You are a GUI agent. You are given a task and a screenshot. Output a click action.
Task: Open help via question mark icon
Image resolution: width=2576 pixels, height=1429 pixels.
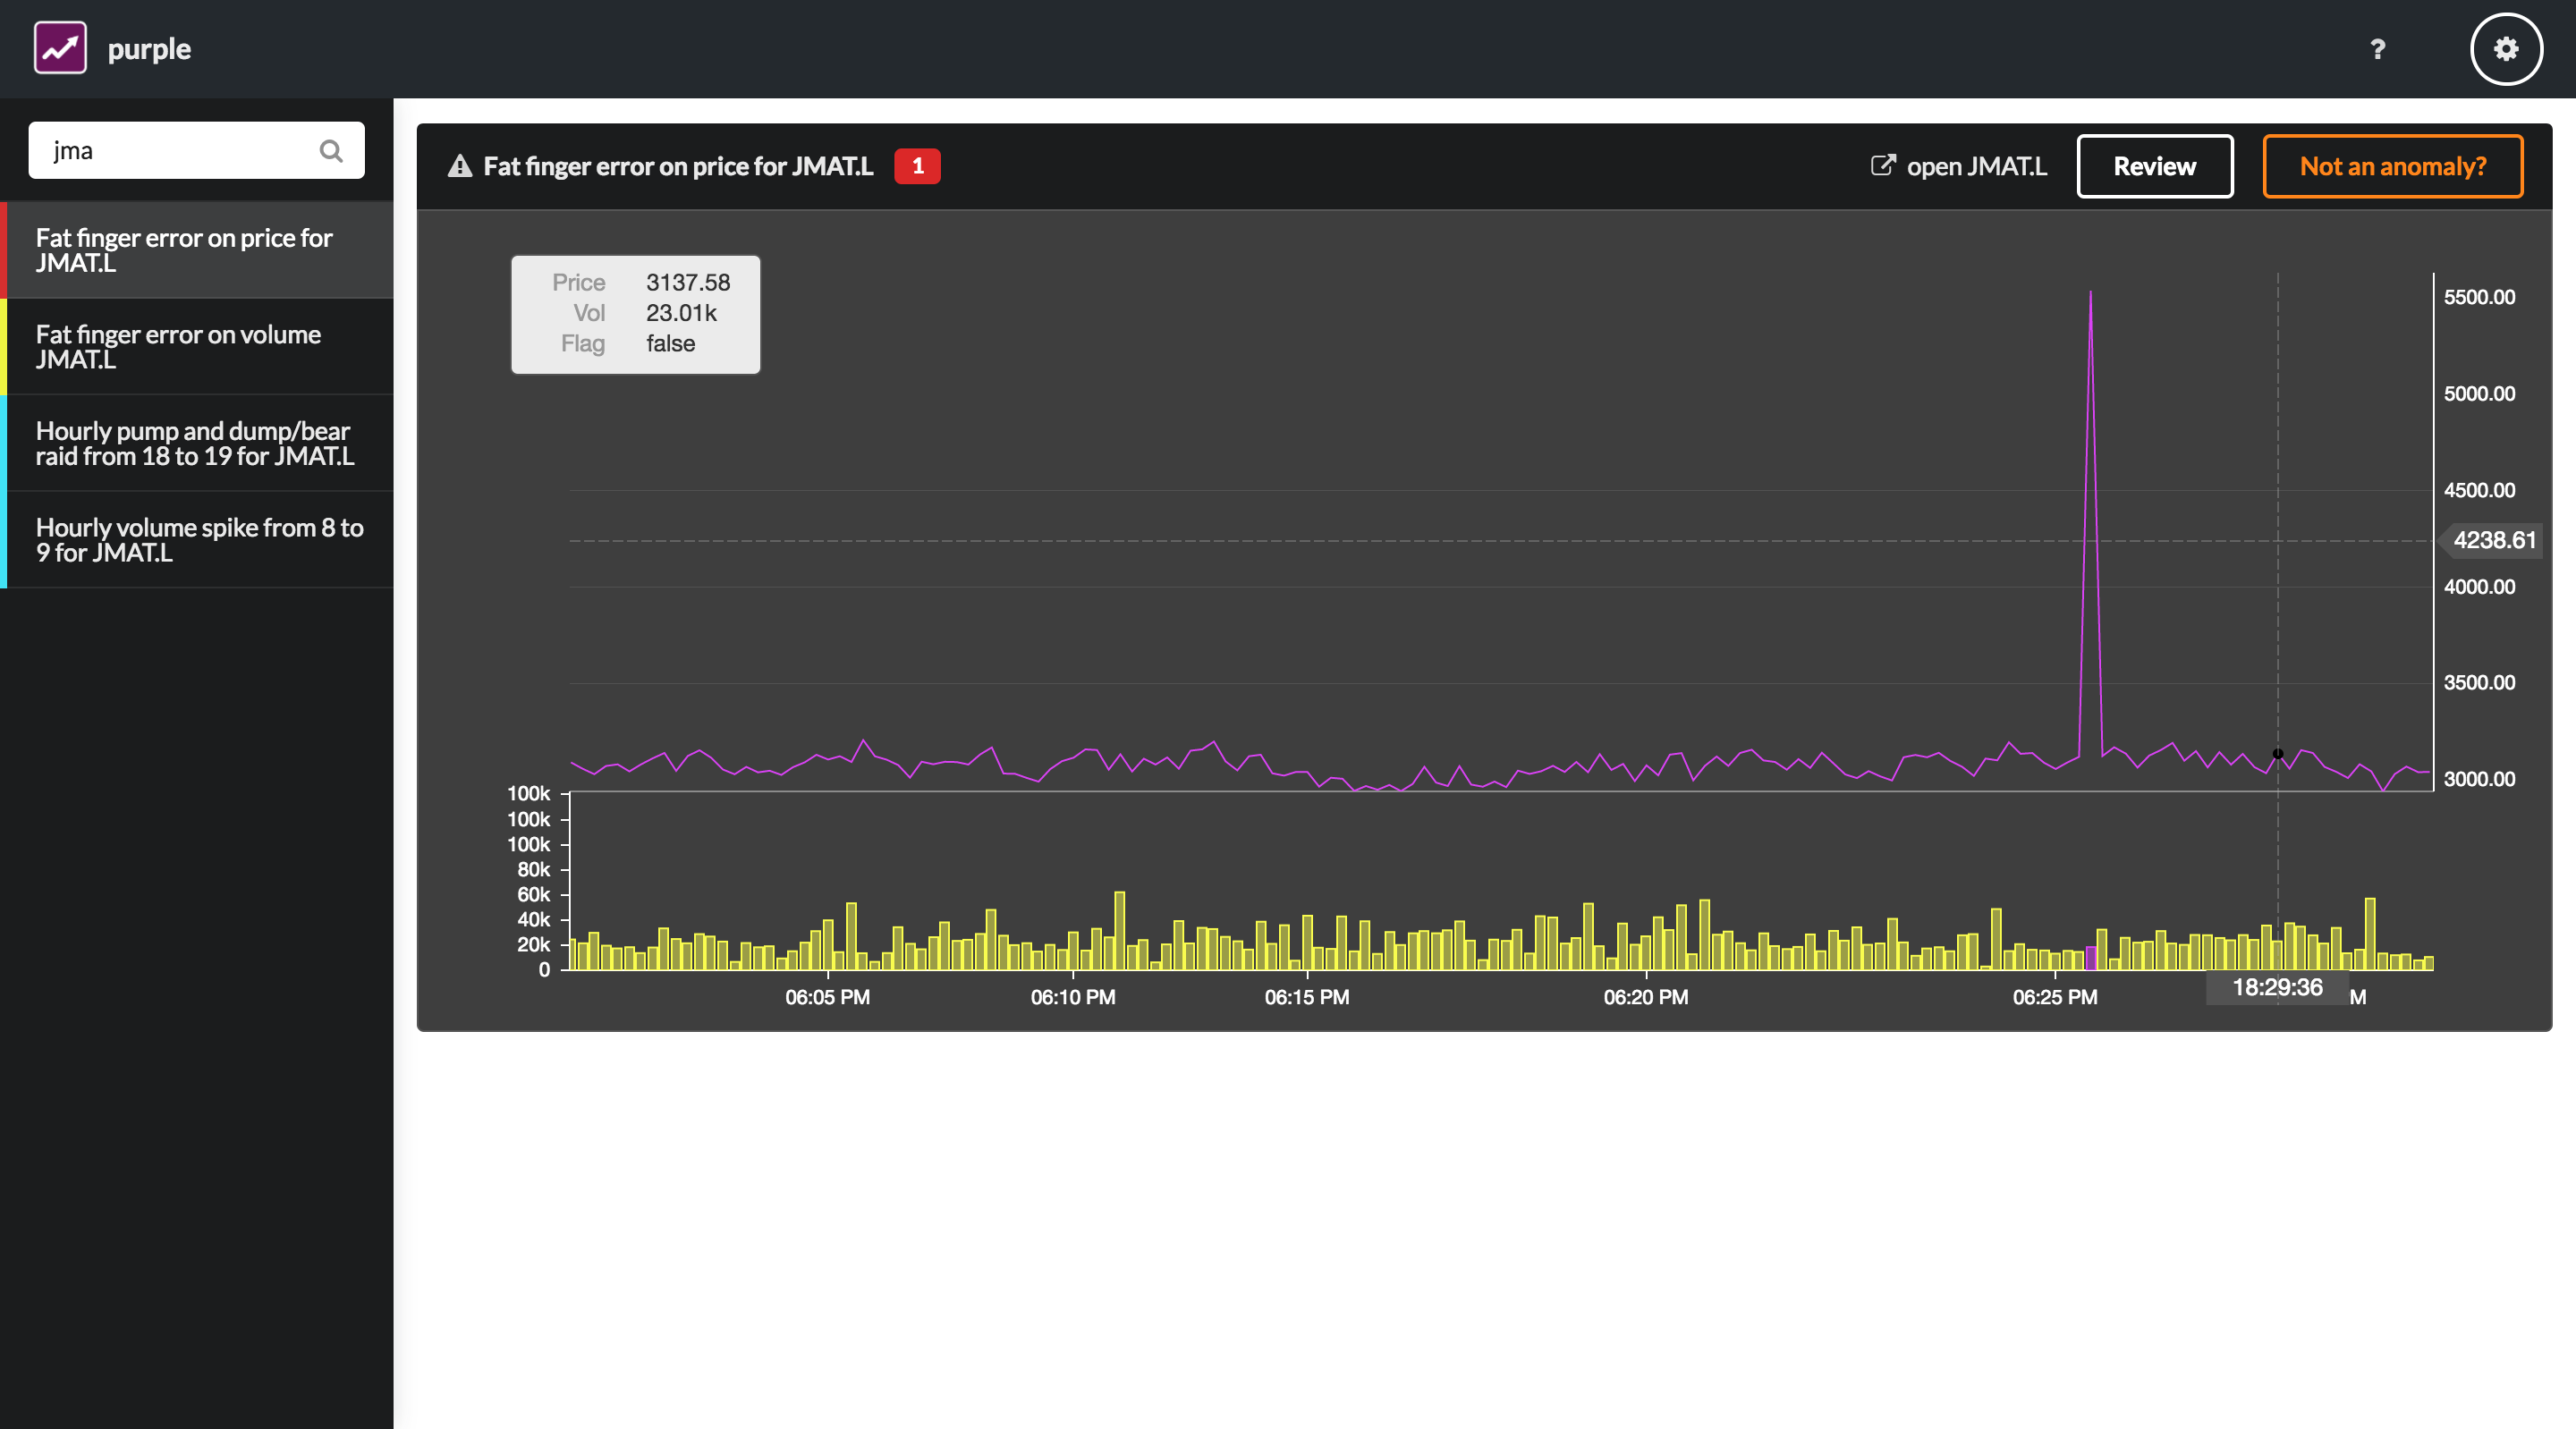coord(2377,49)
